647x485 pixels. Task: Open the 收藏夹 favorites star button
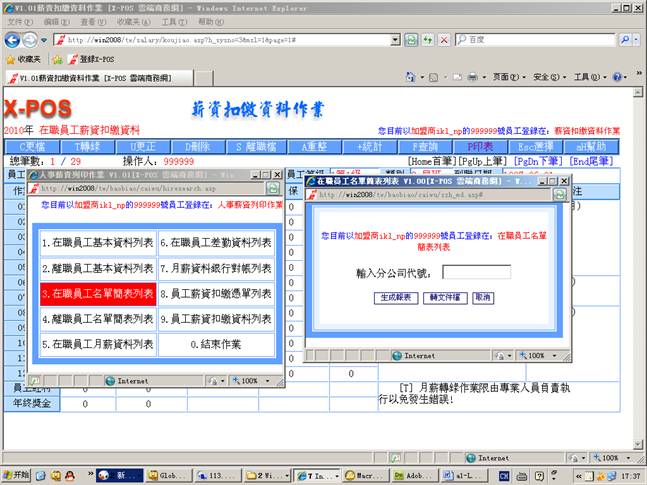point(29,59)
